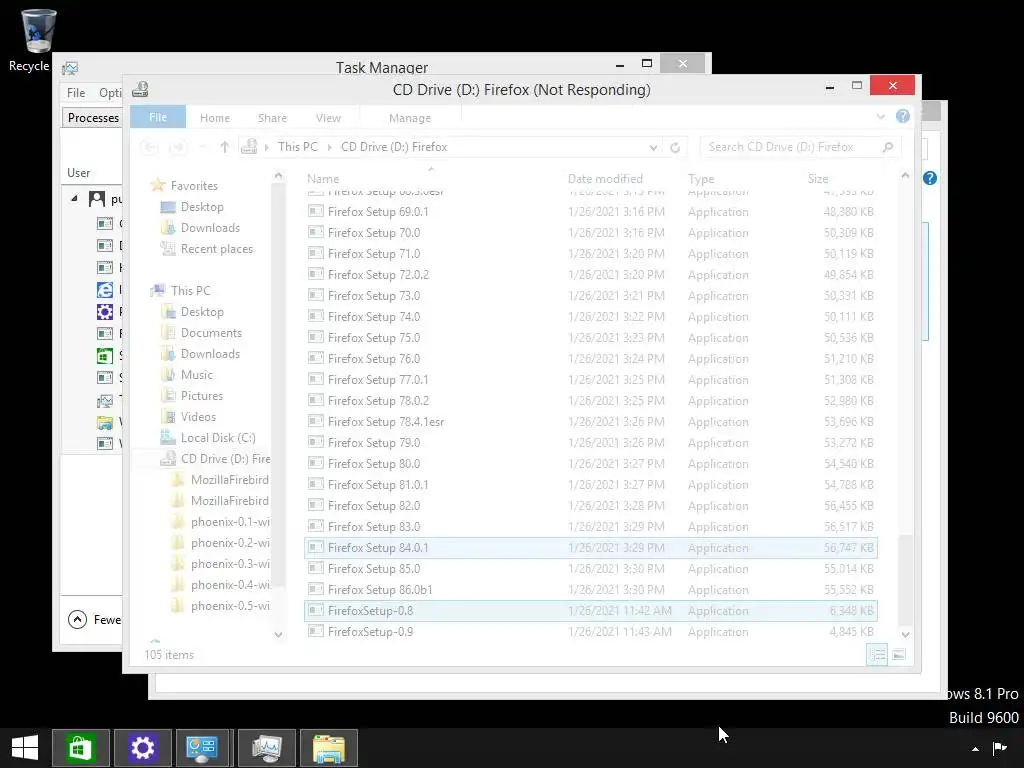Select Recent places in Favorites
Viewport: 1024px width, 768px height.
click(x=216, y=249)
